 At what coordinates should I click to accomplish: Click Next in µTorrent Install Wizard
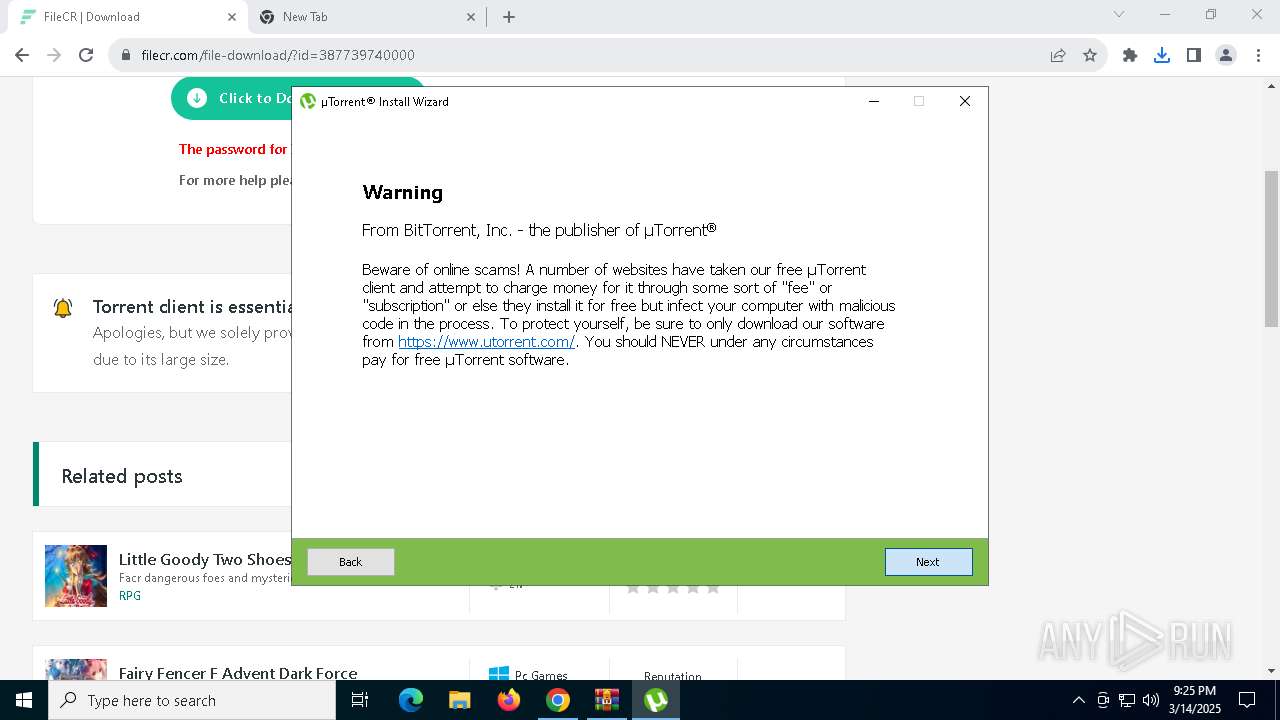click(x=928, y=562)
